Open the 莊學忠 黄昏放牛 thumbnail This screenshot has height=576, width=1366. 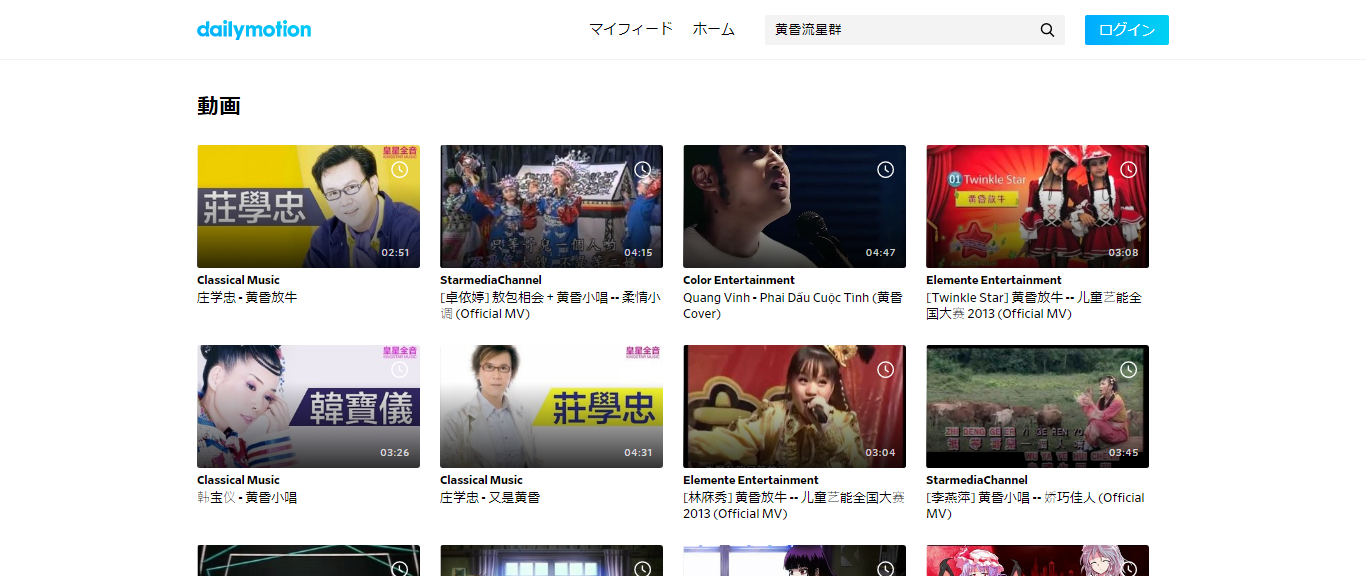click(x=308, y=206)
